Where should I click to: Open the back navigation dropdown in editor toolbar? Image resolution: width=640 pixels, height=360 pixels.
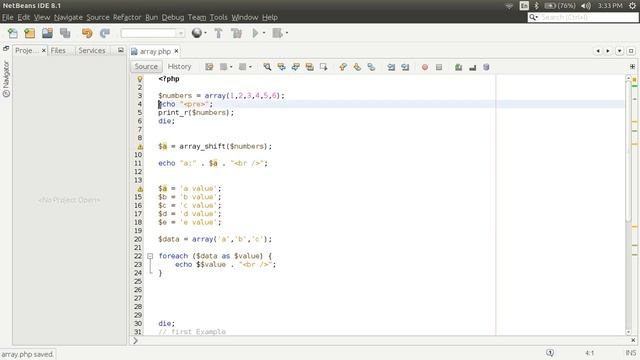click(231, 67)
